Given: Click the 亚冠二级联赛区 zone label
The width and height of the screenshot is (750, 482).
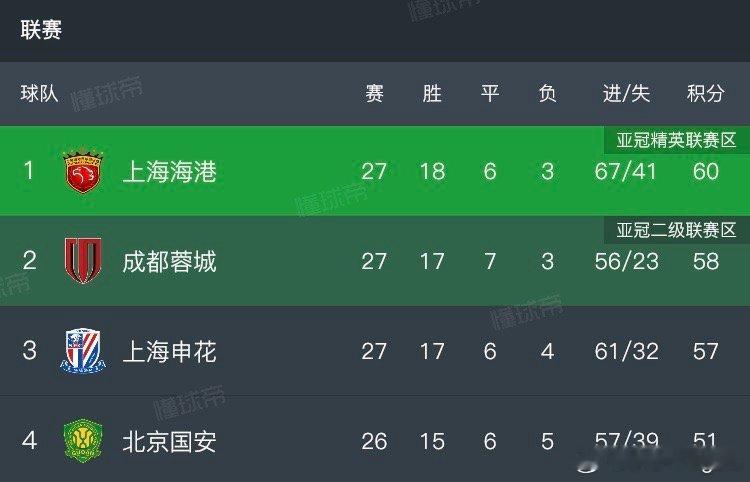Looking at the screenshot, I should tap(676, 230).
